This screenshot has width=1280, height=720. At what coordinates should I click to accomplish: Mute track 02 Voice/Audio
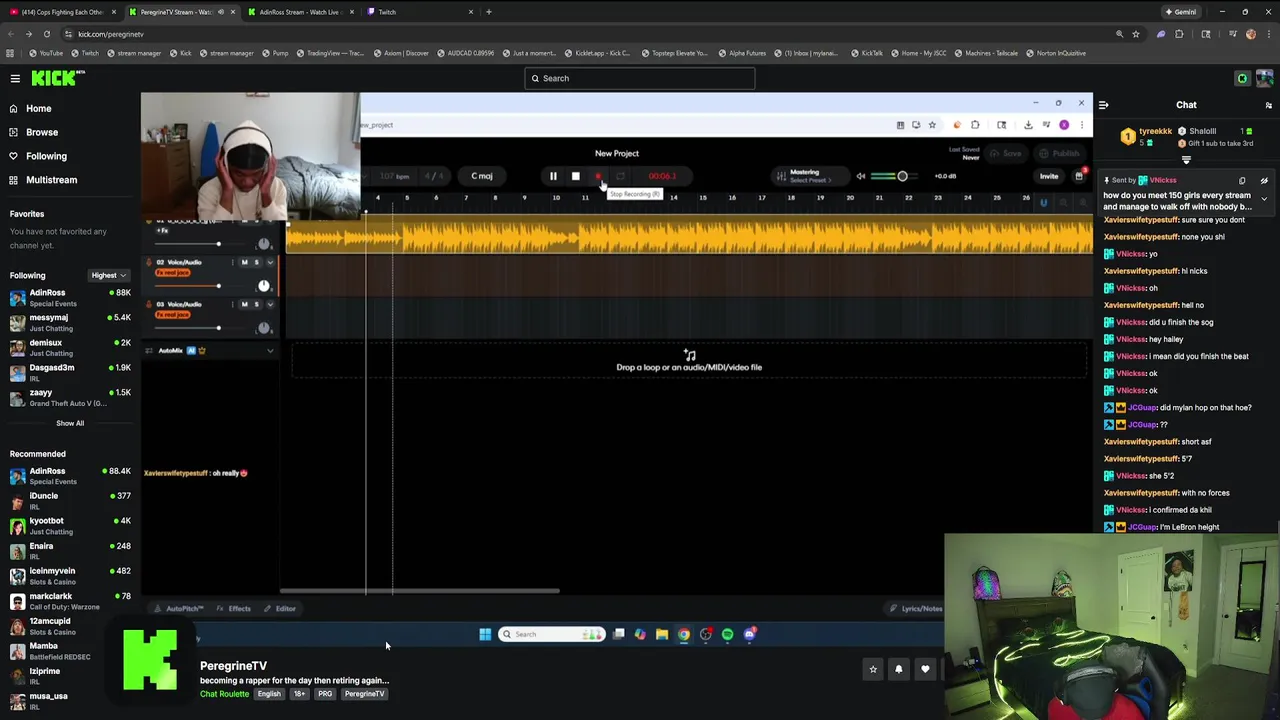click(x=244, y=262)
